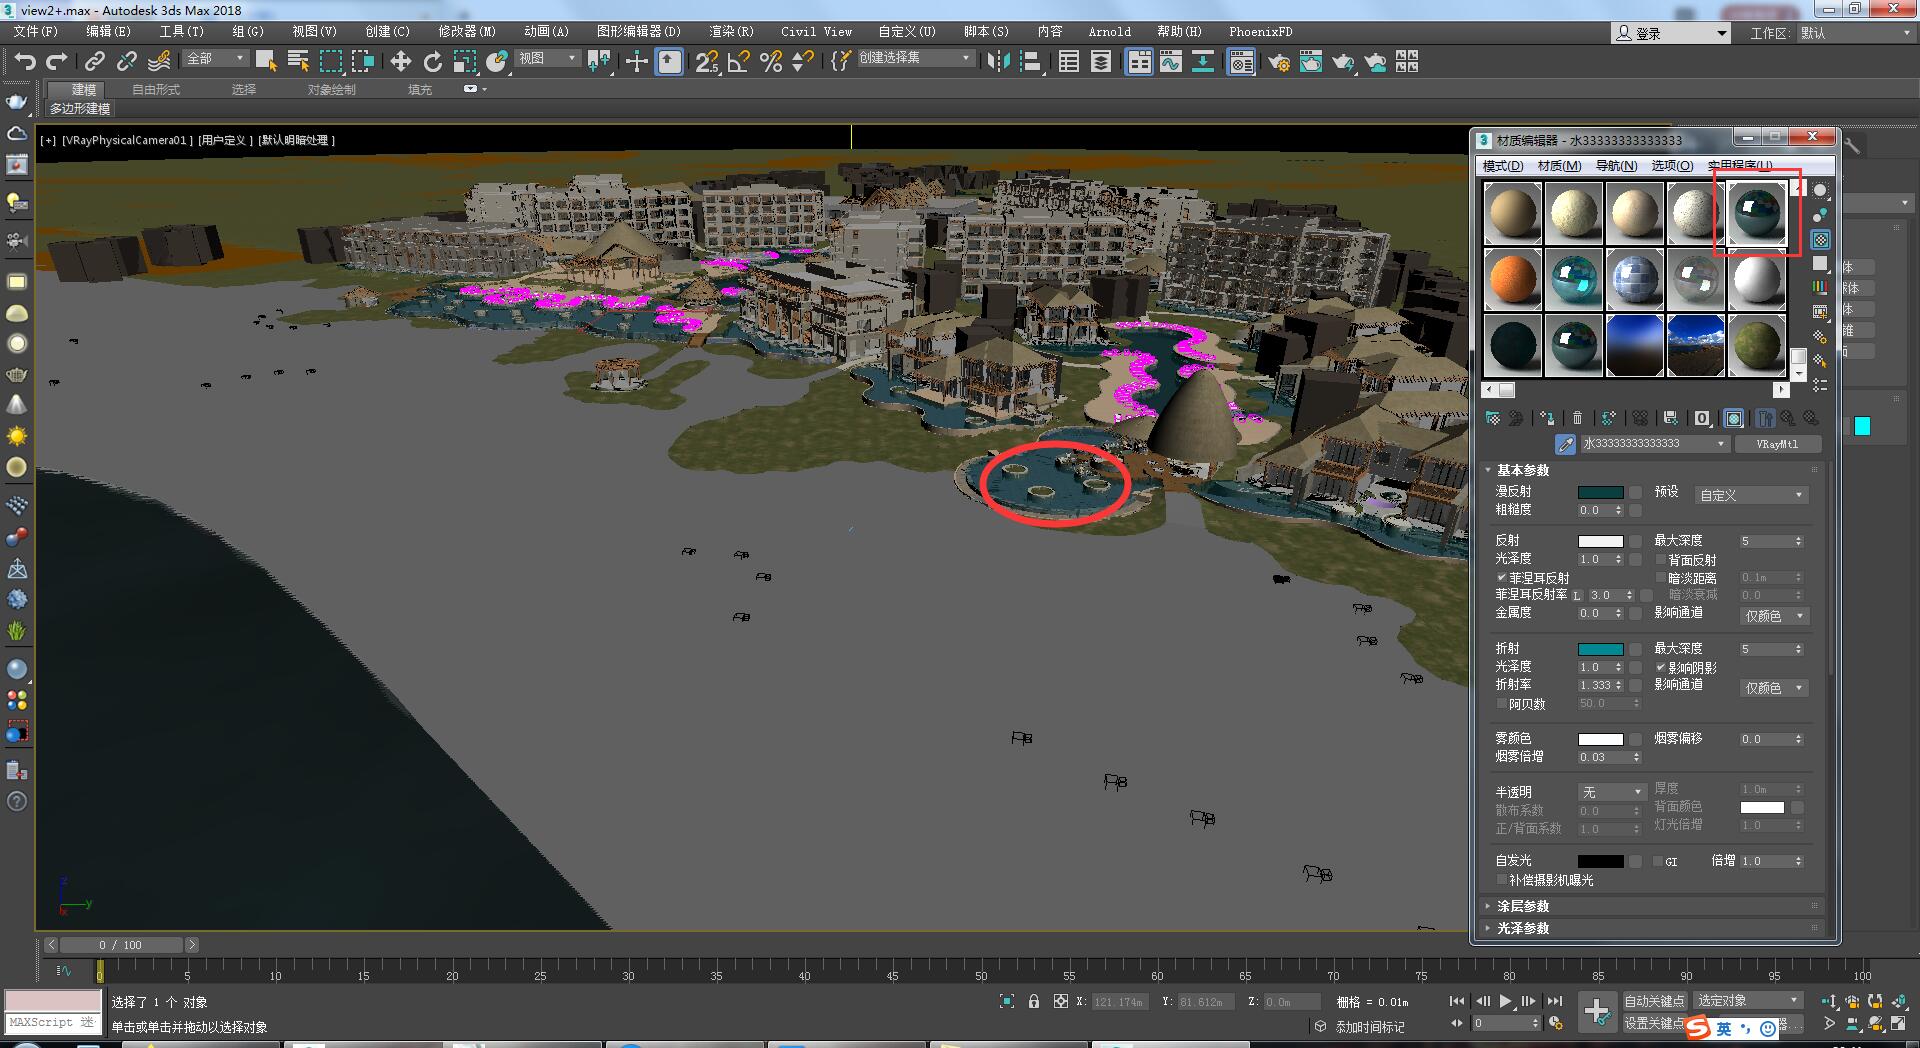Select the Move tool in toolbar

[400, 62]
